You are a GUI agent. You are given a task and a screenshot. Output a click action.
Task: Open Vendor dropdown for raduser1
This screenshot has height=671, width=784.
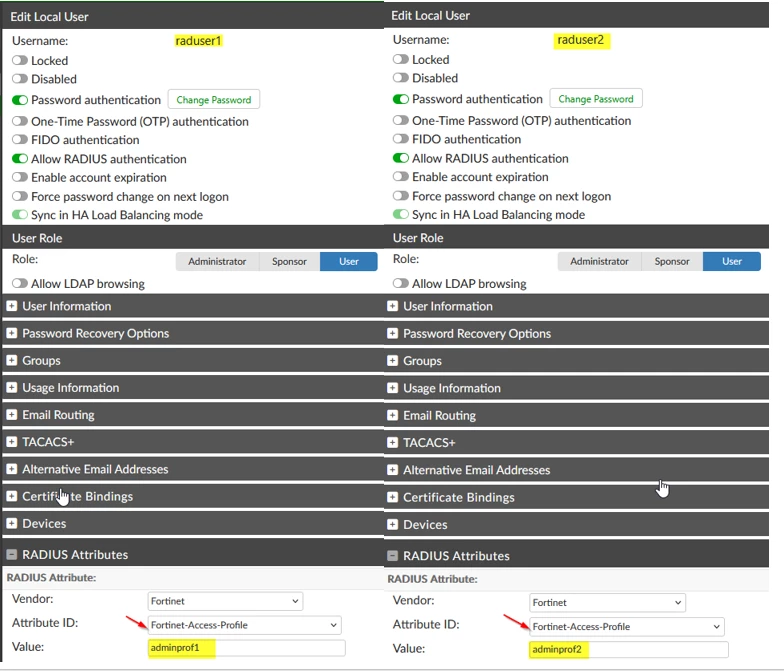[x=225, y=601]
